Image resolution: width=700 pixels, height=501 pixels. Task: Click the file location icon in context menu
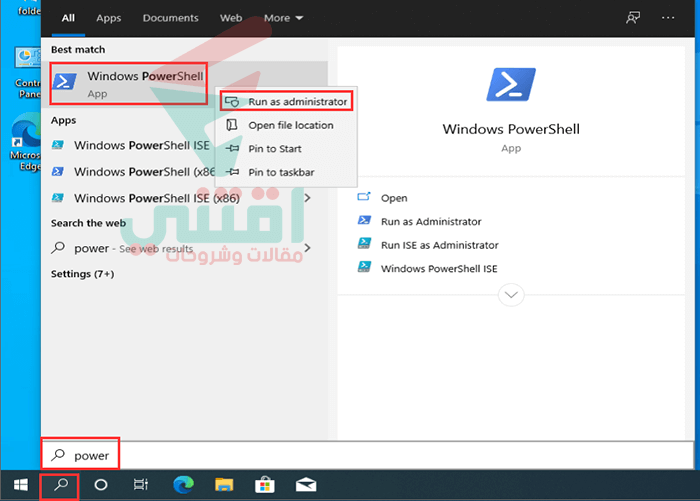click(232, 125)
